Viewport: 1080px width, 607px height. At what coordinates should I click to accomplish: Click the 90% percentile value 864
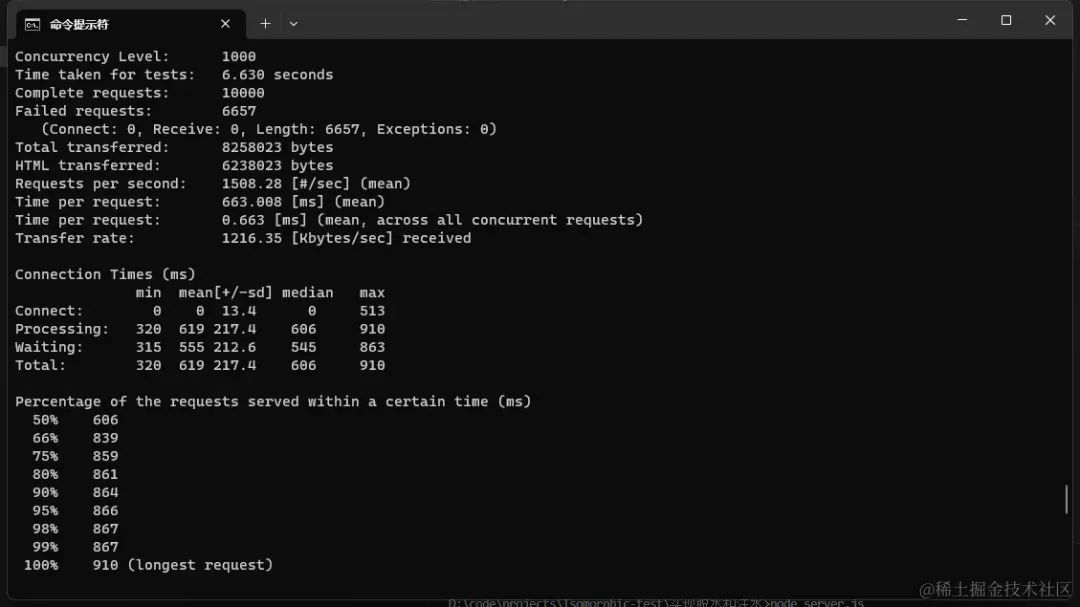pyautogui.click(x=105, y=493)
